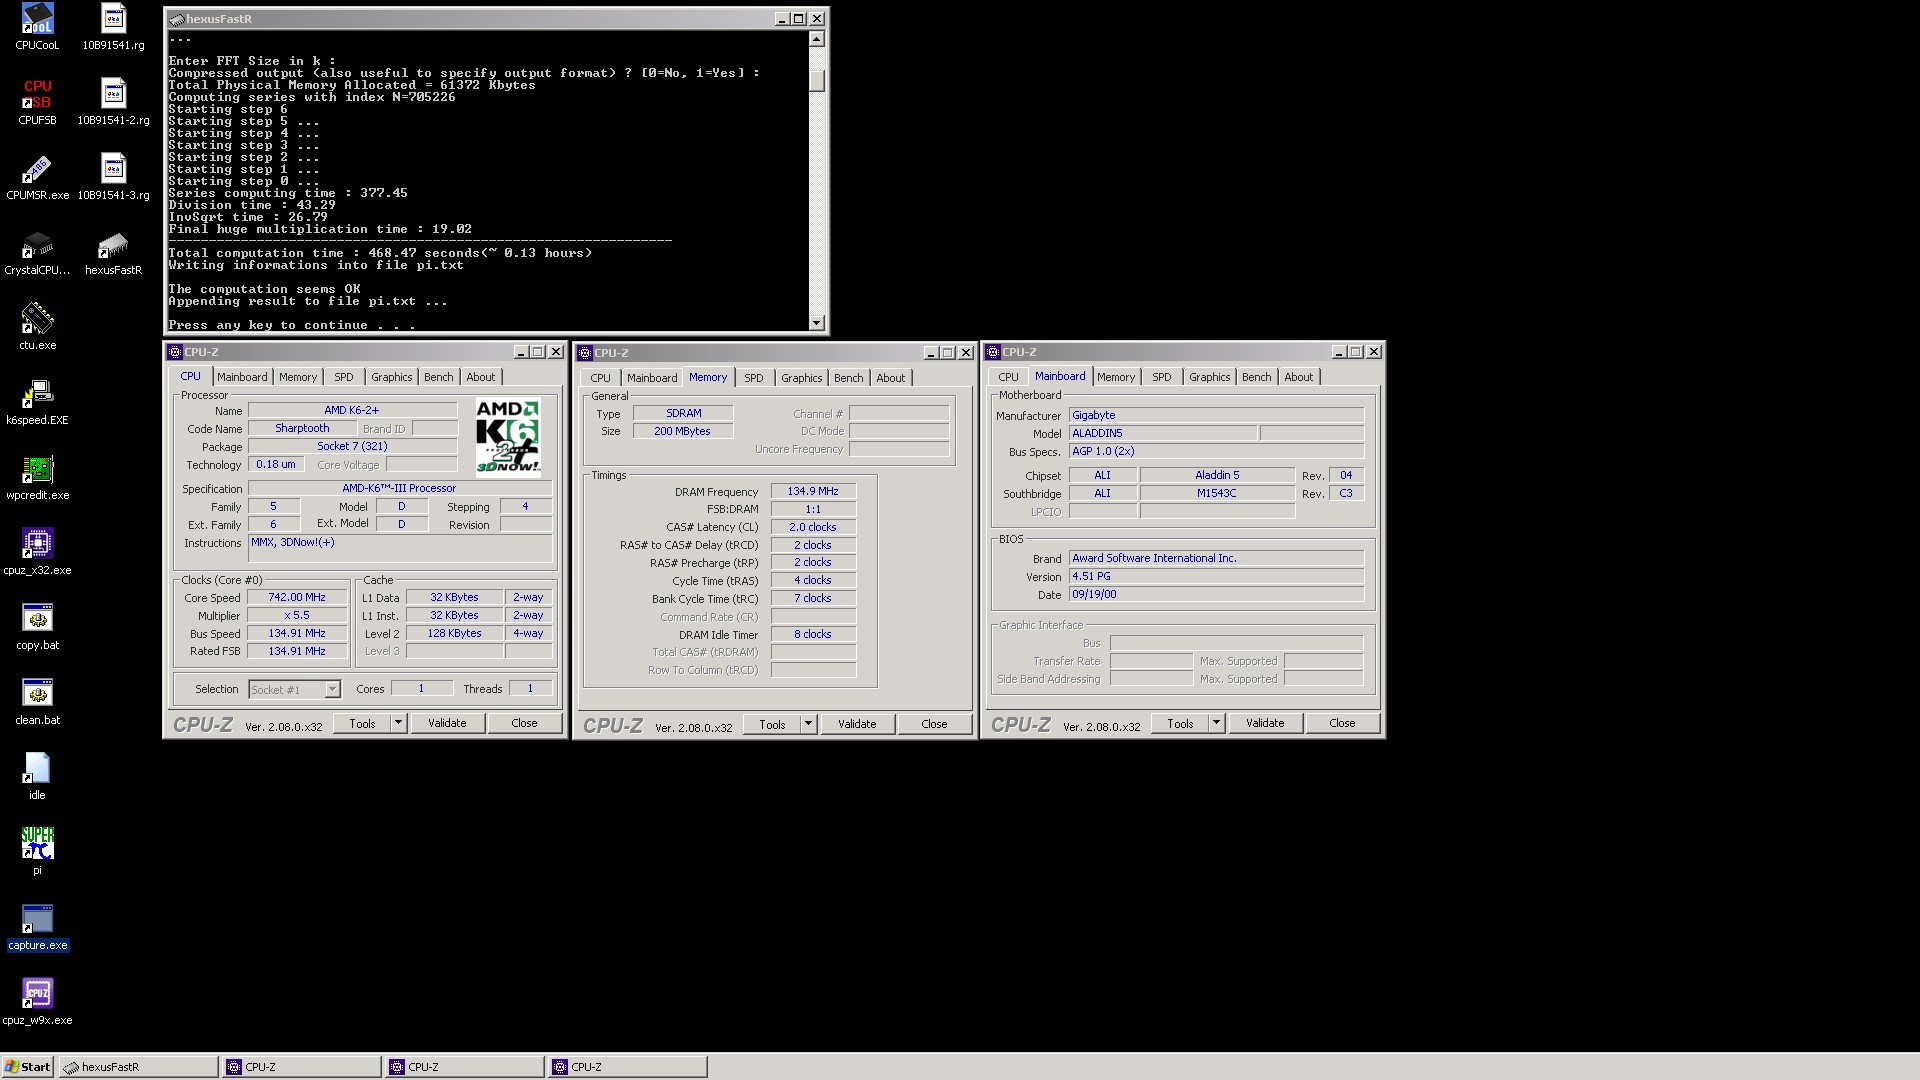Image resolution: width=1920 pixels, height=1080 pixels.
Task: Activate the first CPU-Z taskbar button
Action: (302, 1067)
